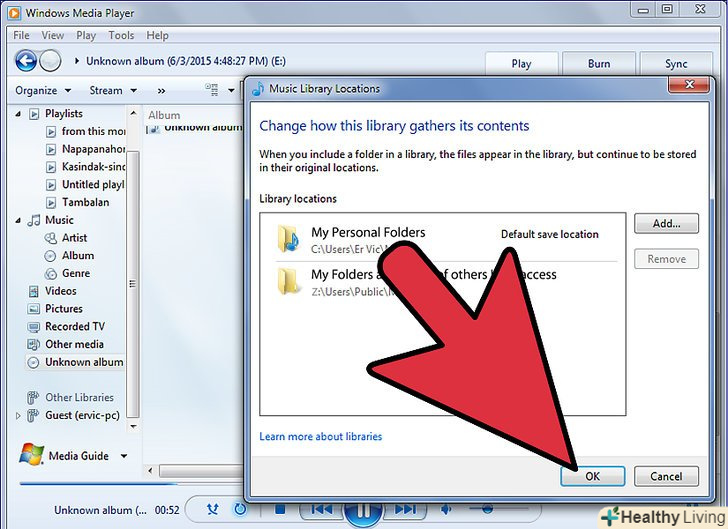Image resolution: width=728 pixels, height=529 pixels.
Task: Click the Videos library icon
Action: [33, 291]
